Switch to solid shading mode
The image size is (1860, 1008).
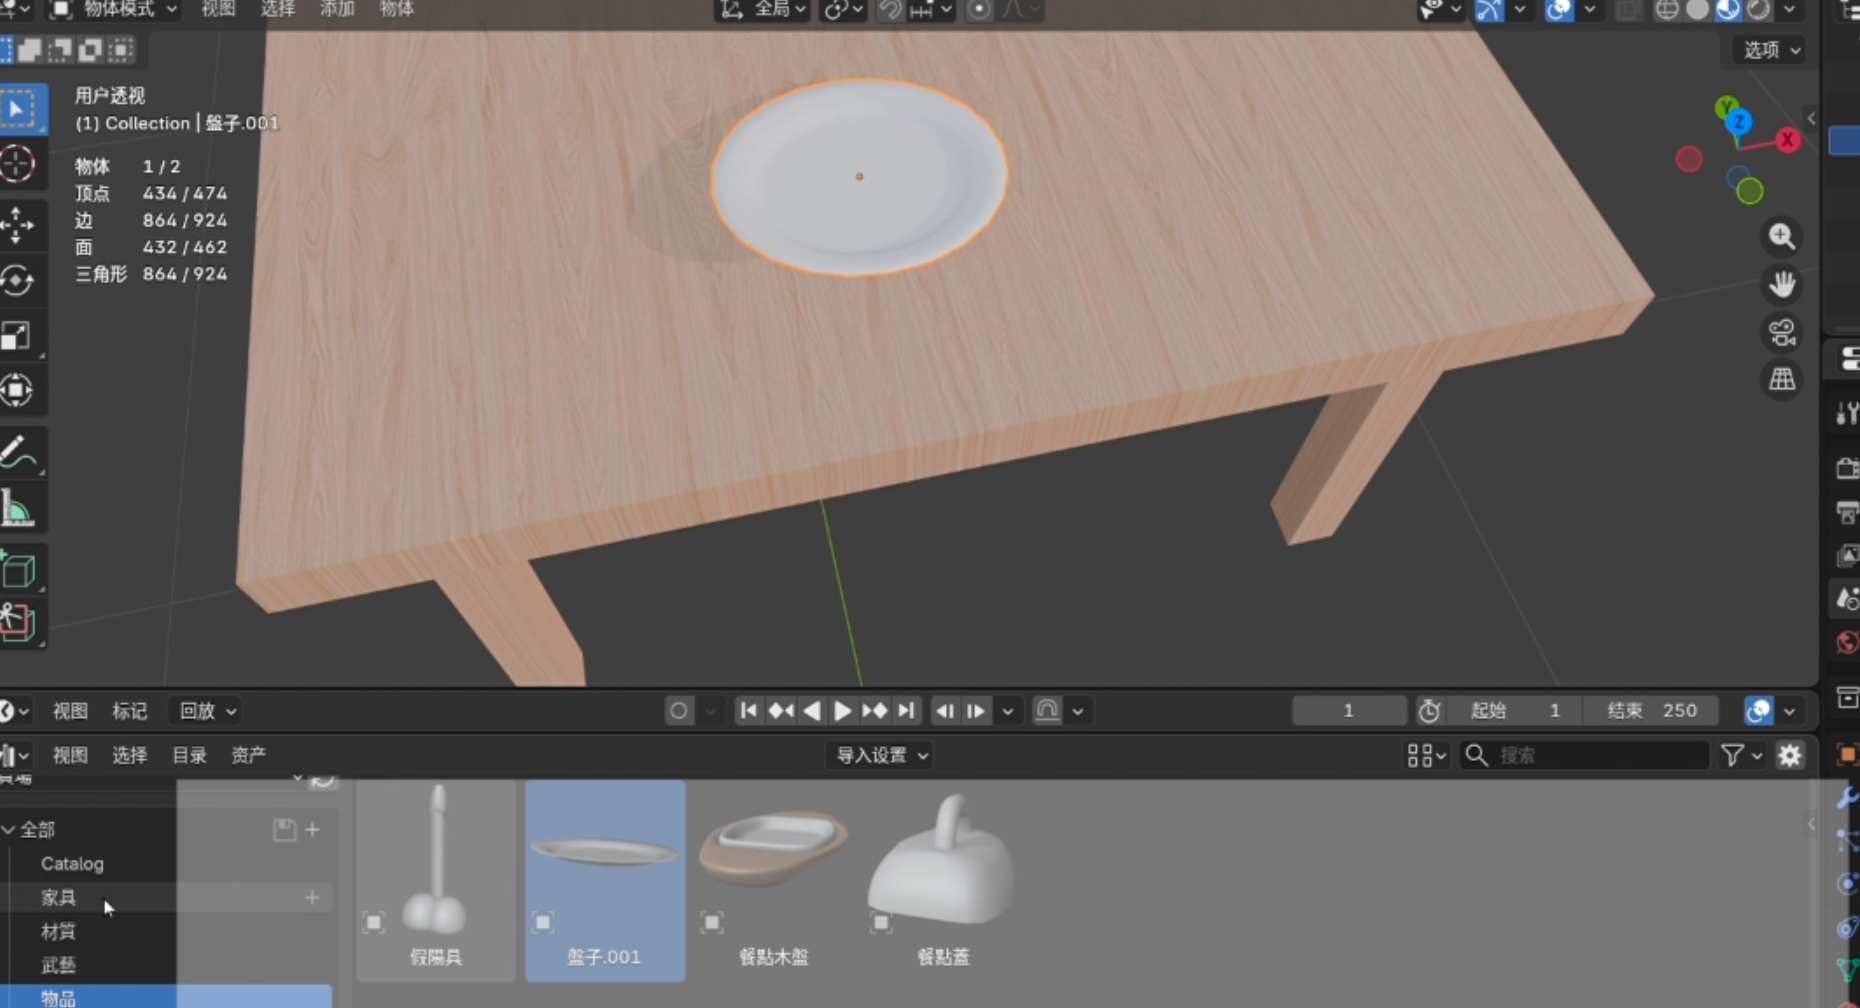click(1697, 10)
